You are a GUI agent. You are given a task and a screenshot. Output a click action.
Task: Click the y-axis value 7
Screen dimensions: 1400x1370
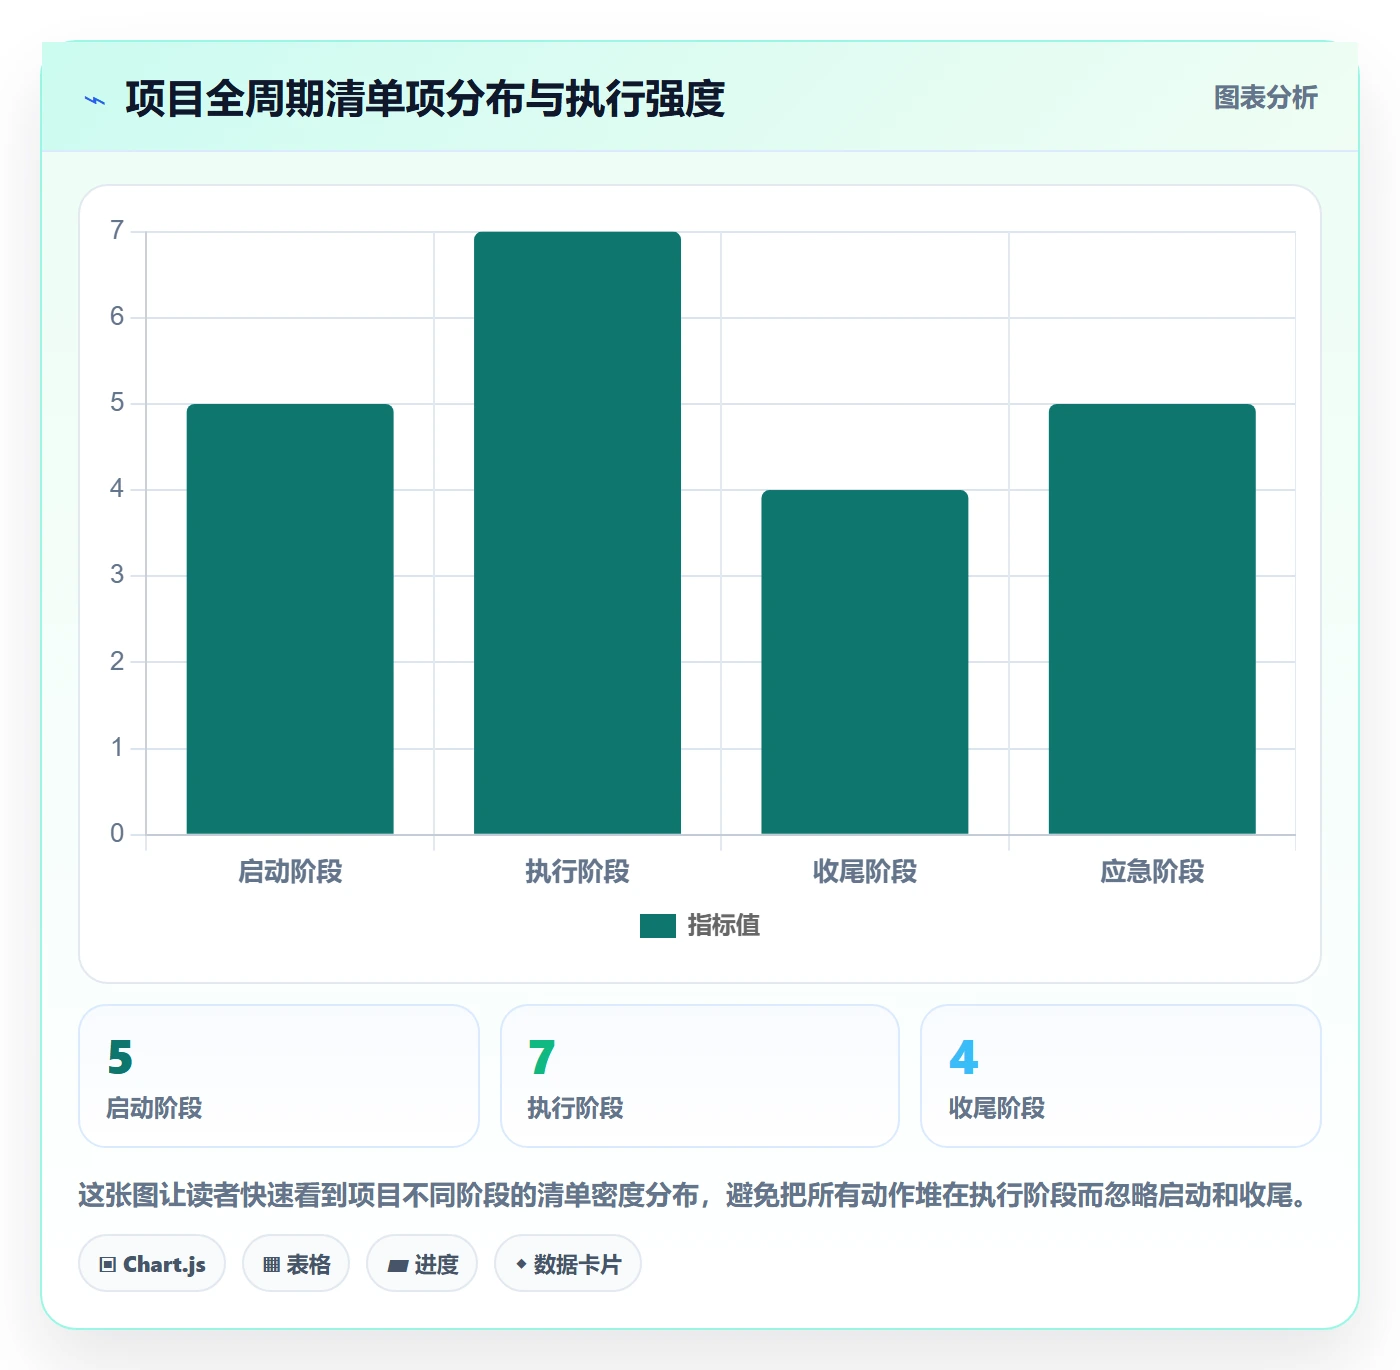pos(117,231)
